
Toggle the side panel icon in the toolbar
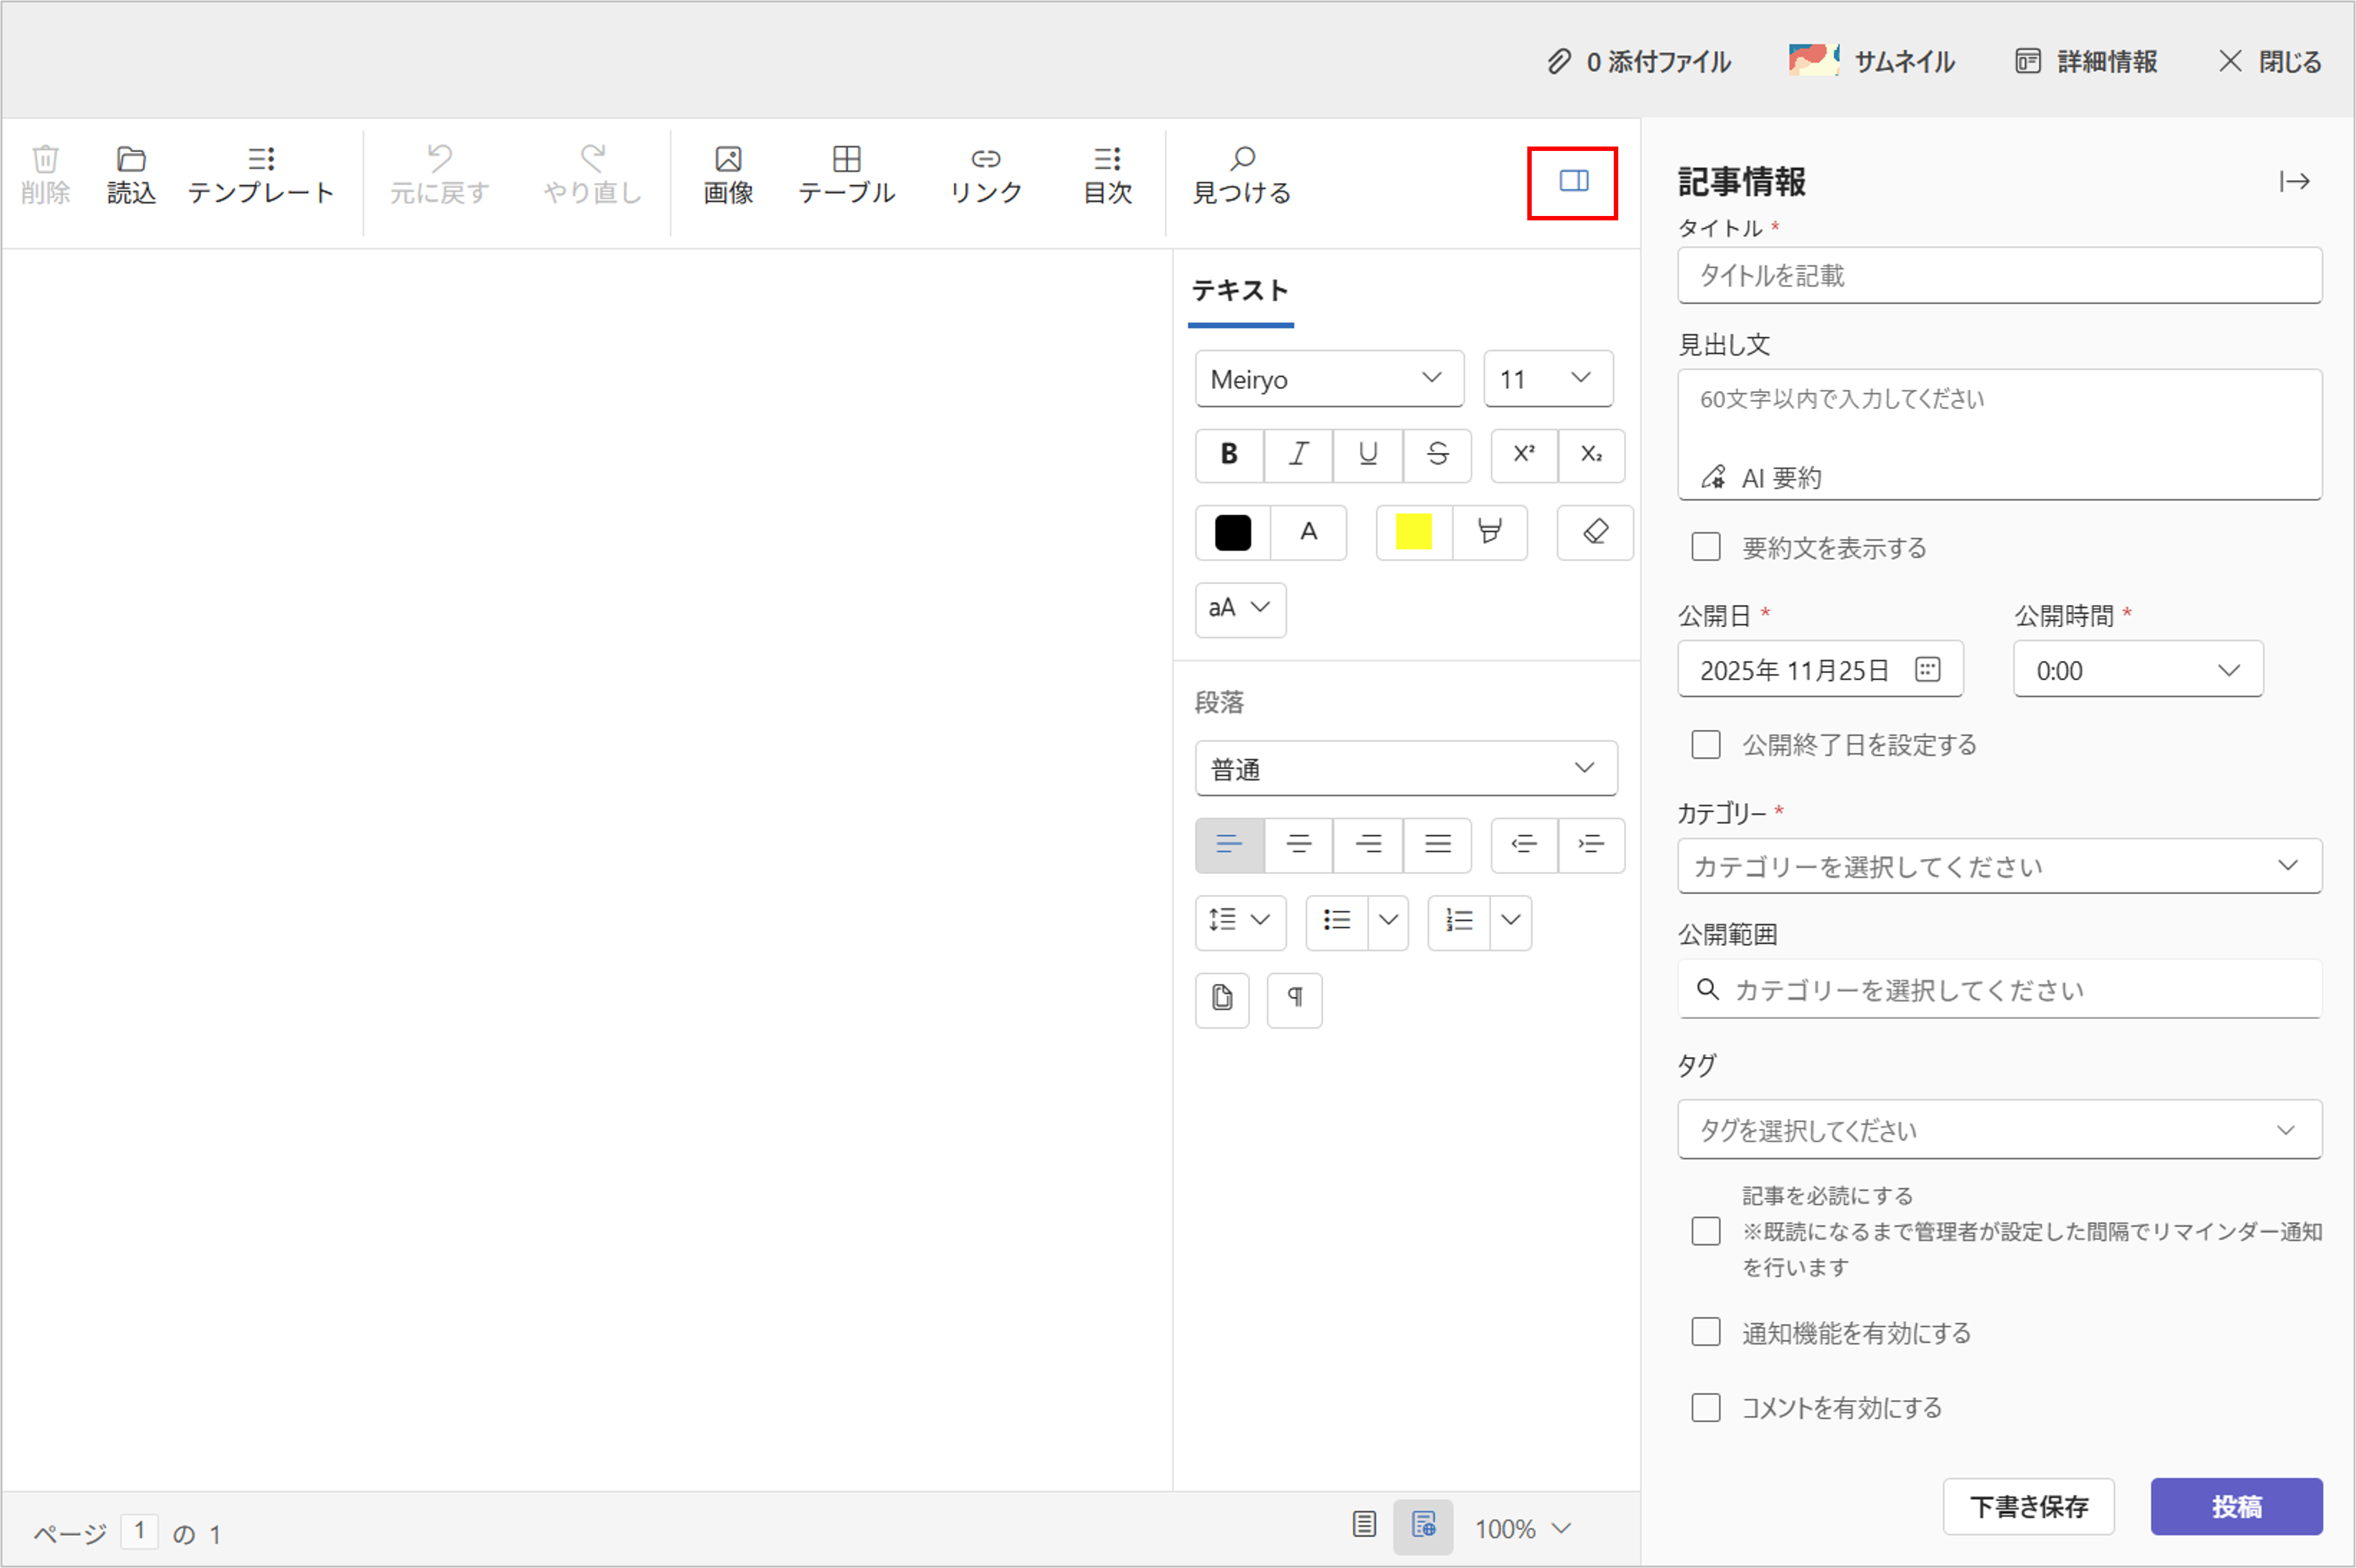(1573, 181)
